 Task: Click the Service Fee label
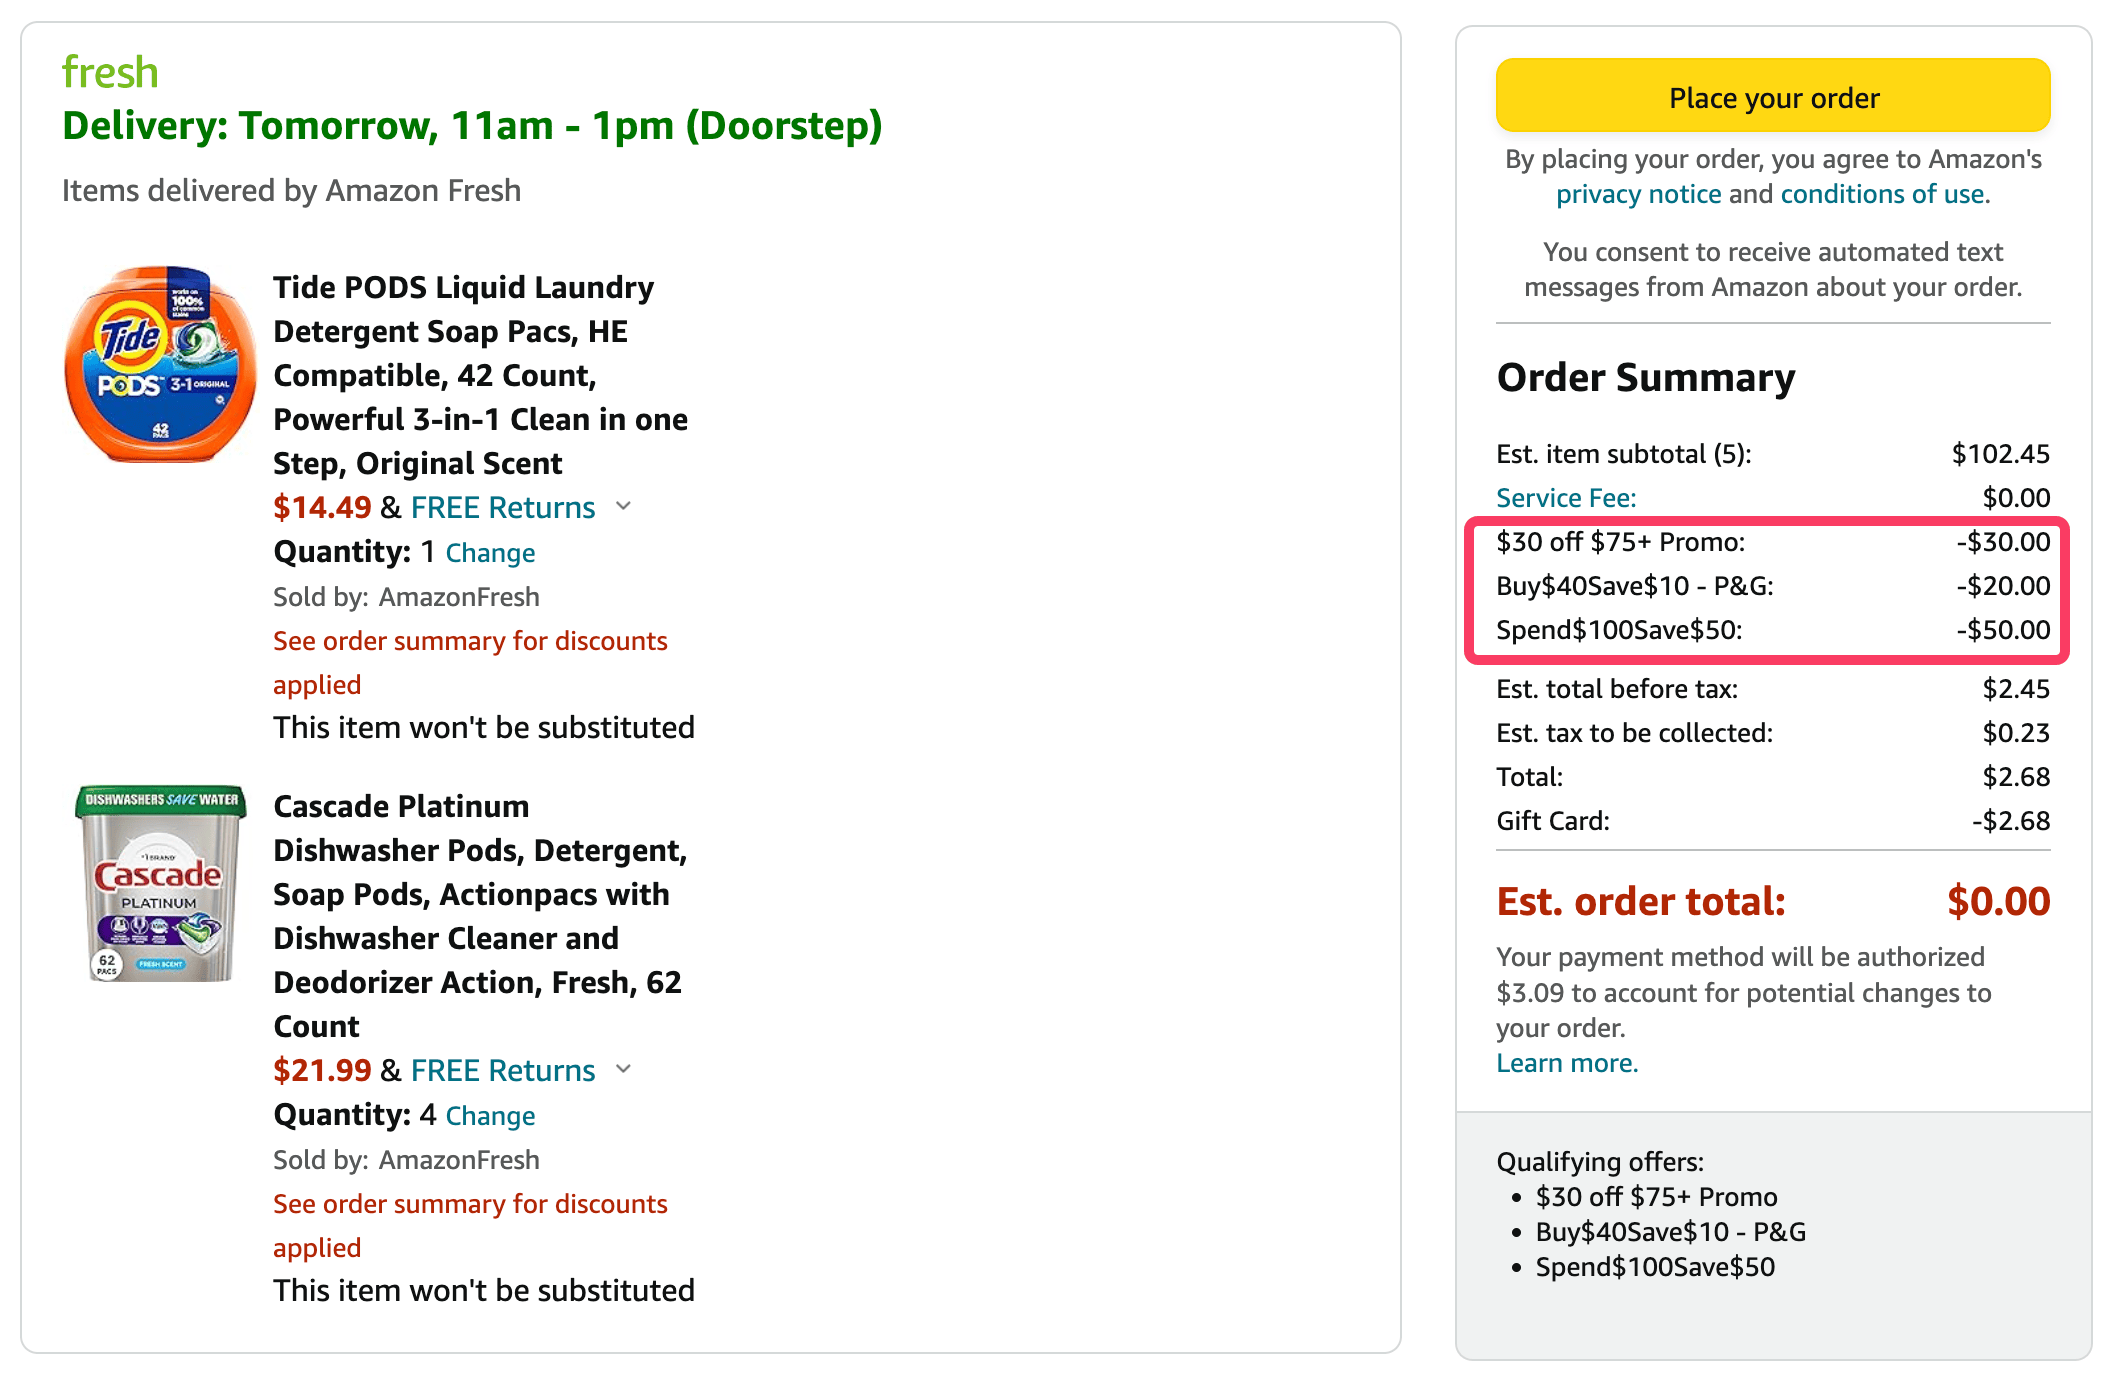click(x=1565, y=497)
